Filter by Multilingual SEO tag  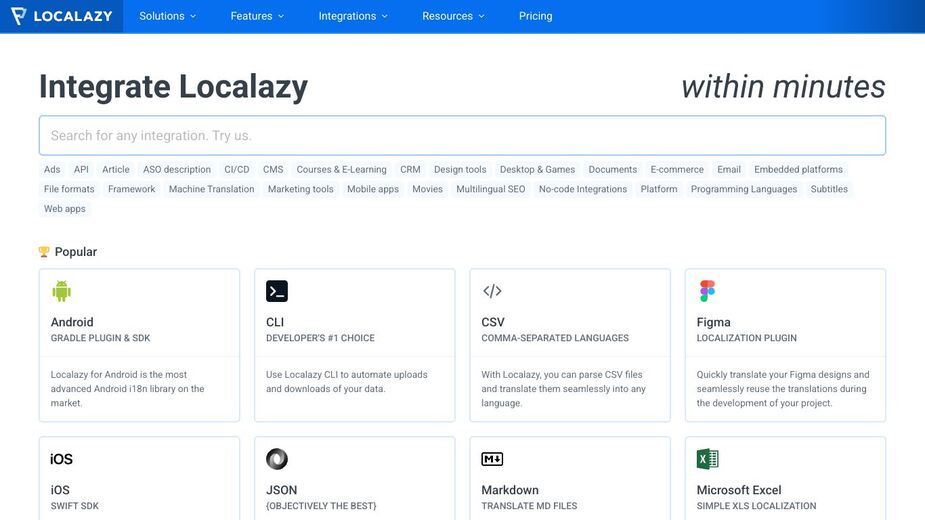[x=491, y=189]
